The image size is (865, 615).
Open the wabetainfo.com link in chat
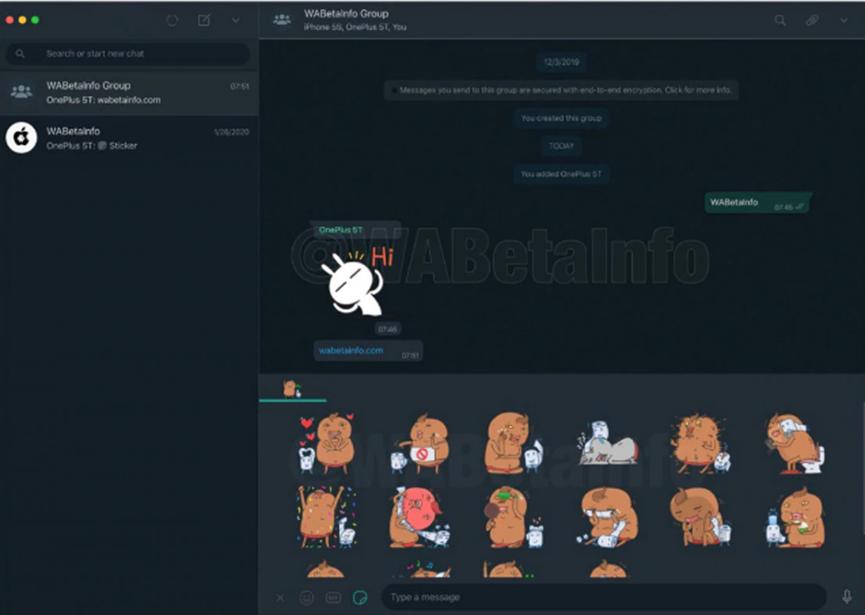351,350
